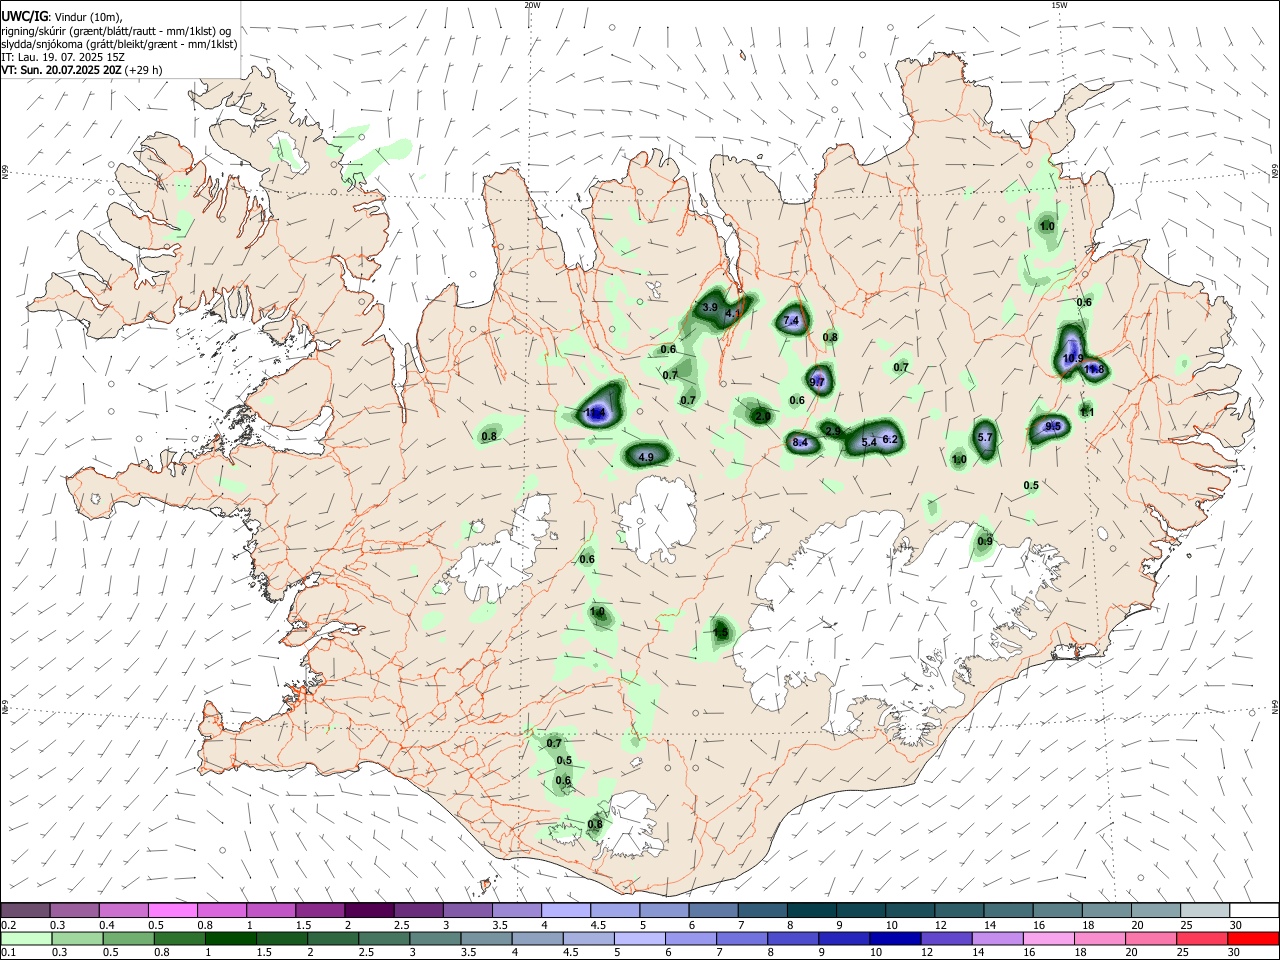Click the 11.8 precipitation value label
The image size is (1280, 960).
(1094, 370)
